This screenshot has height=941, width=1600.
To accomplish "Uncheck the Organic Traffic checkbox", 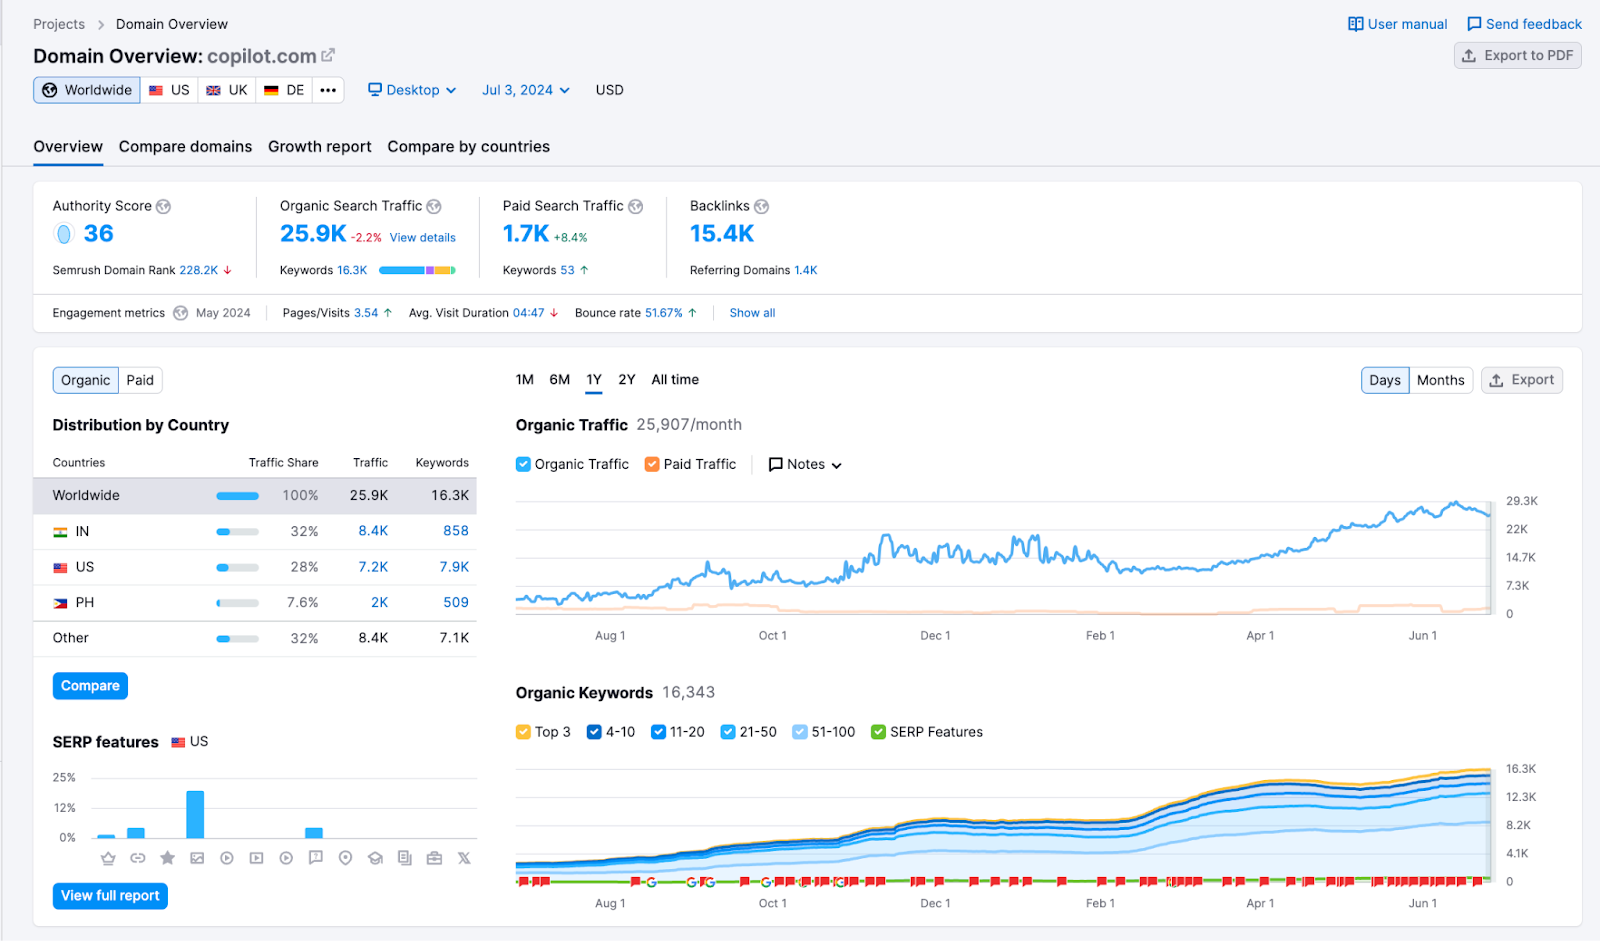I will pos(523,464).
